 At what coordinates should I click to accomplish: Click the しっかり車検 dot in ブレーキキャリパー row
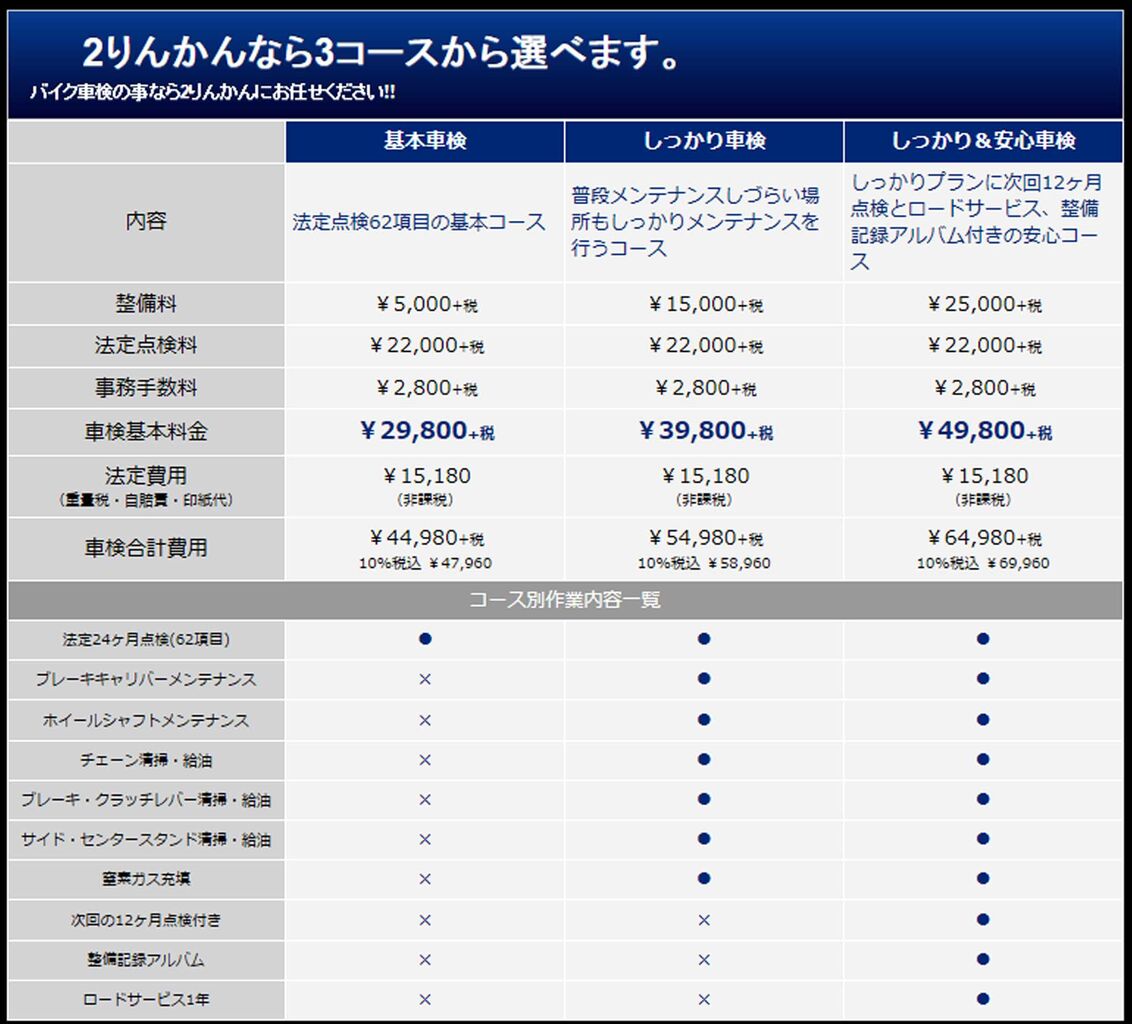704,679
